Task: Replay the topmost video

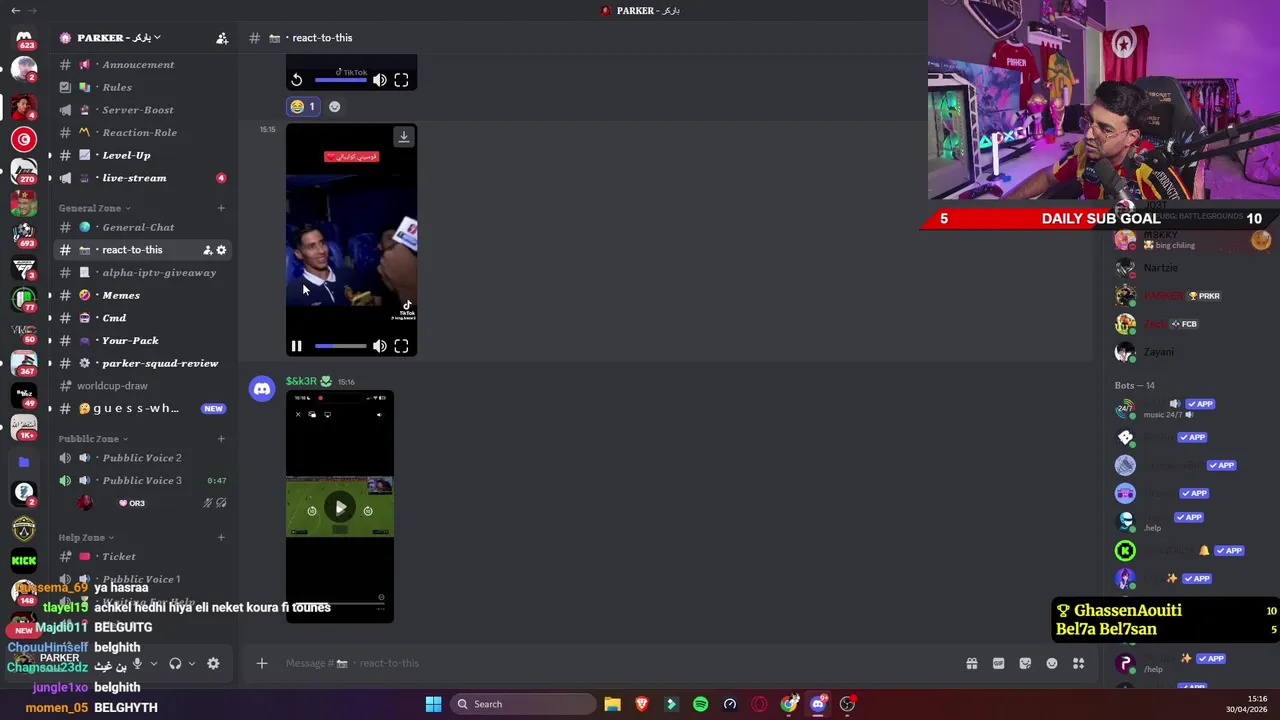Action: tap(296, 80)
